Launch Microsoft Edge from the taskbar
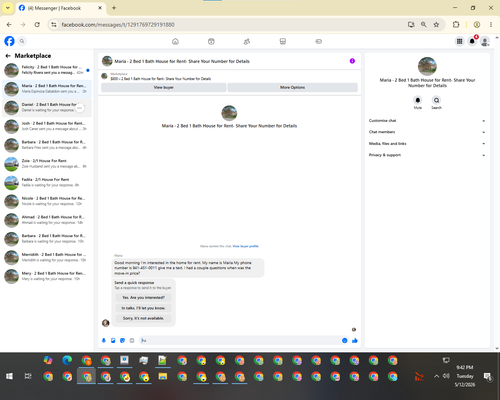The image size is (500, 400). click(67, 360)
